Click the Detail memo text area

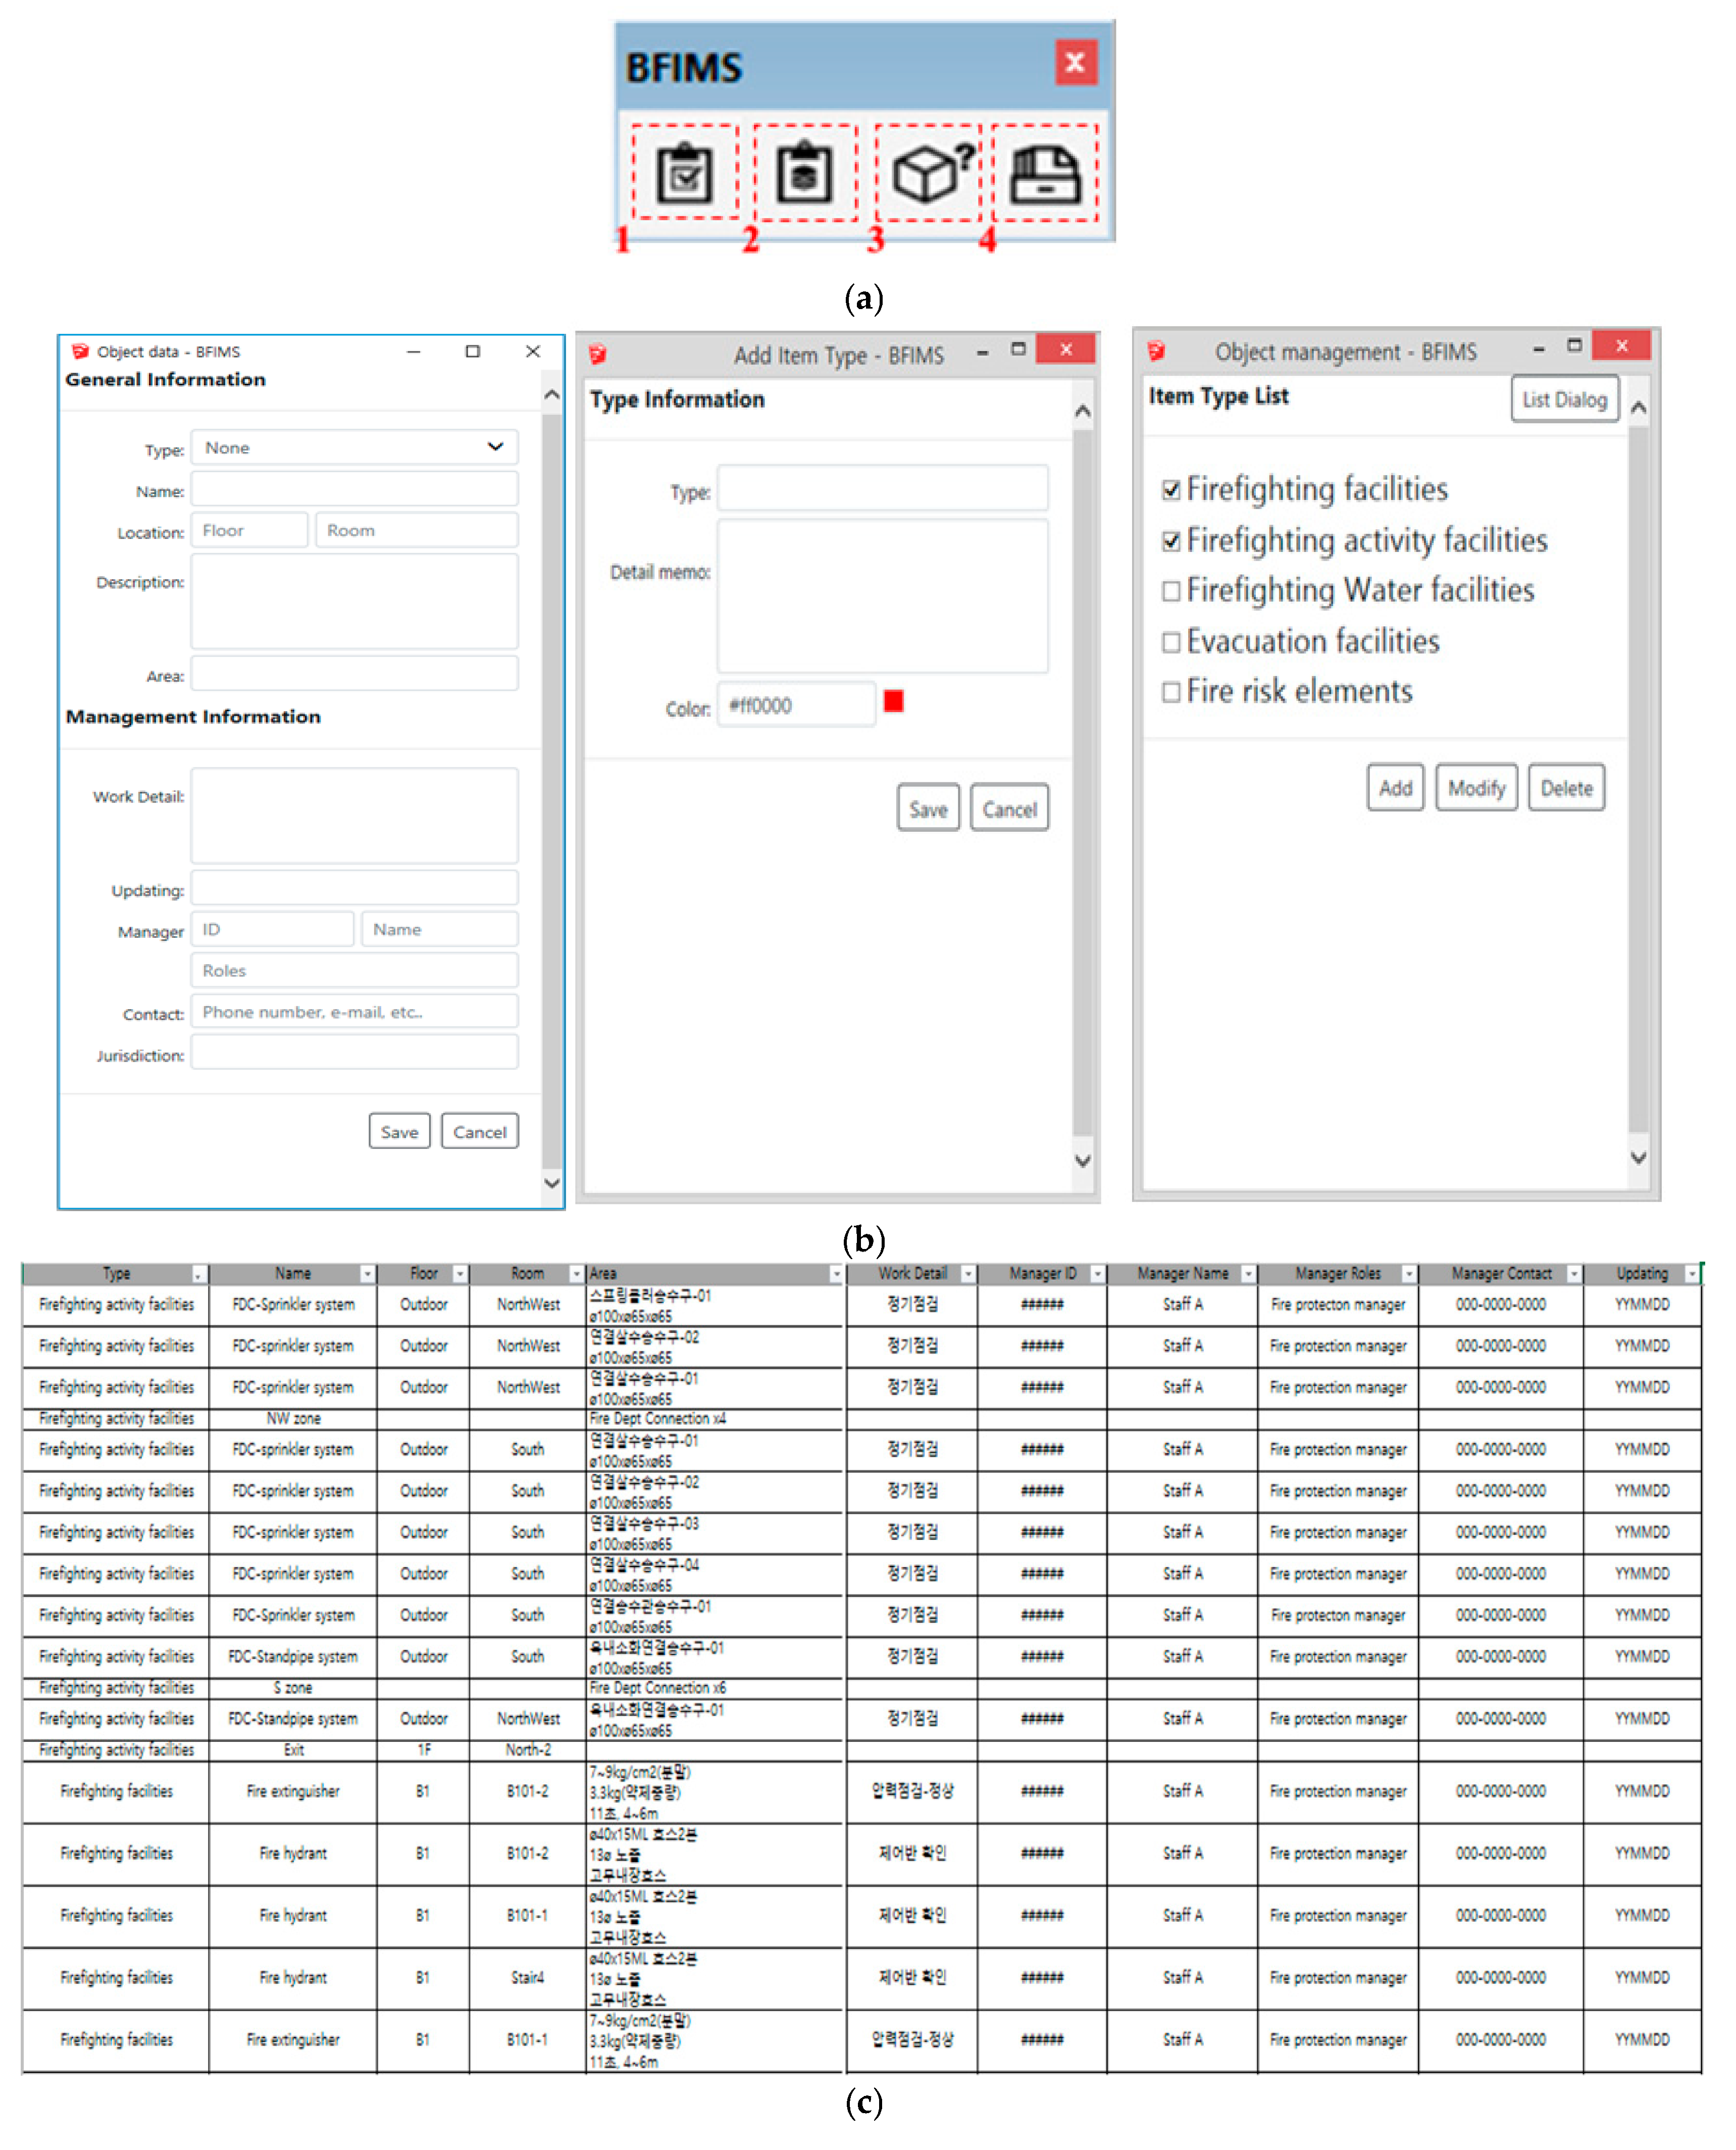[x=882, y=595]
